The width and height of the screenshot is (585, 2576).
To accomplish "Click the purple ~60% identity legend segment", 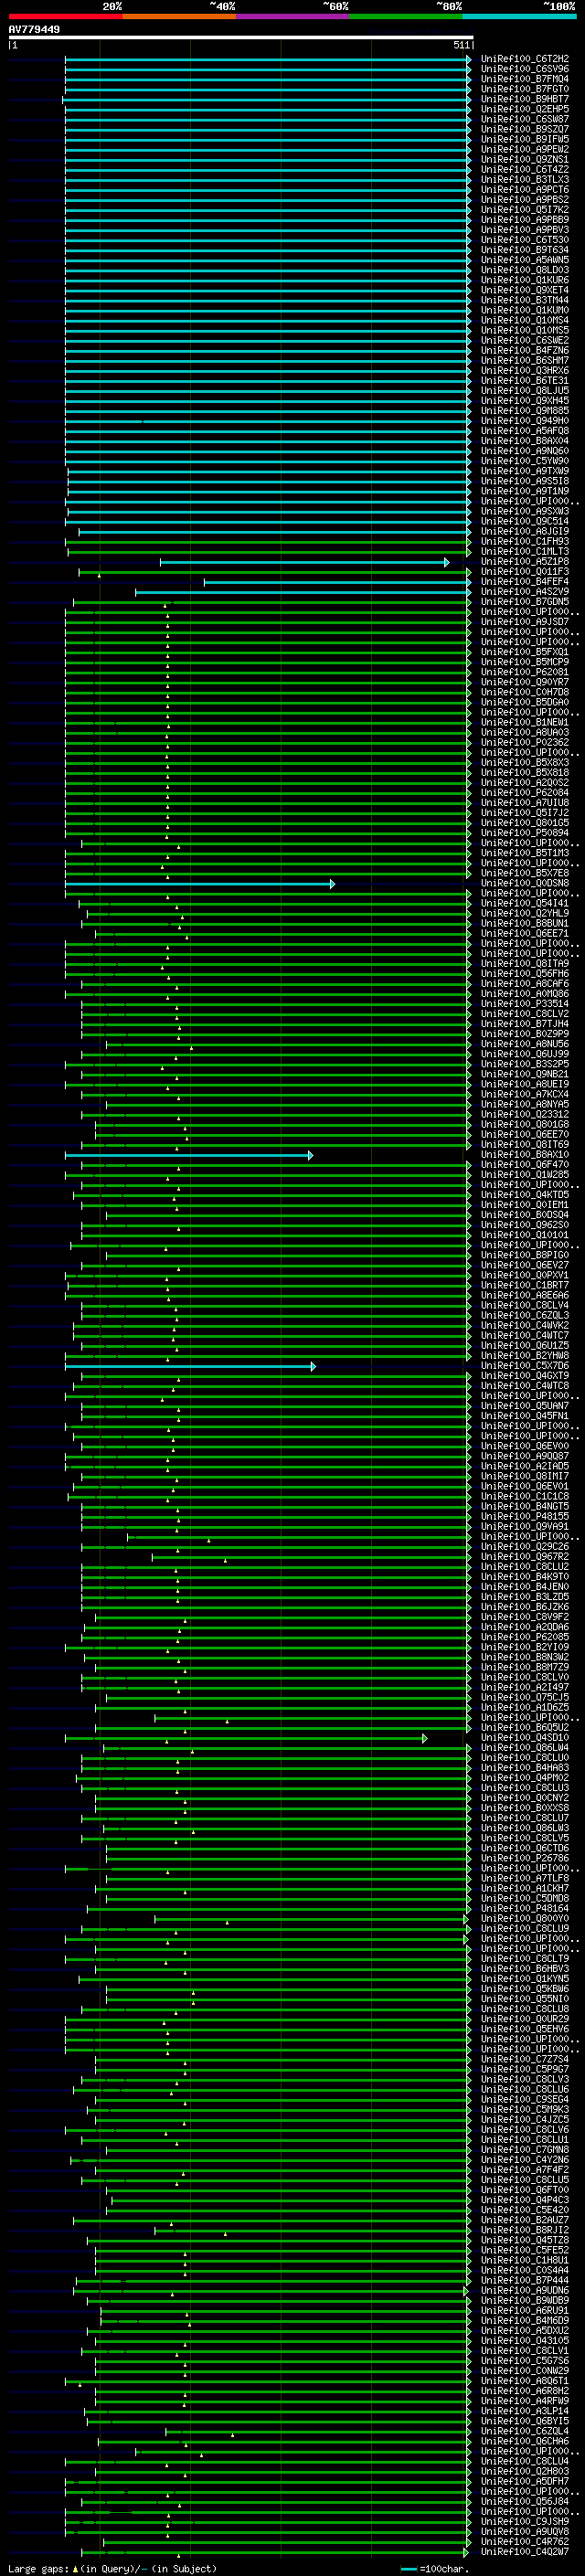I will (292, 16).
